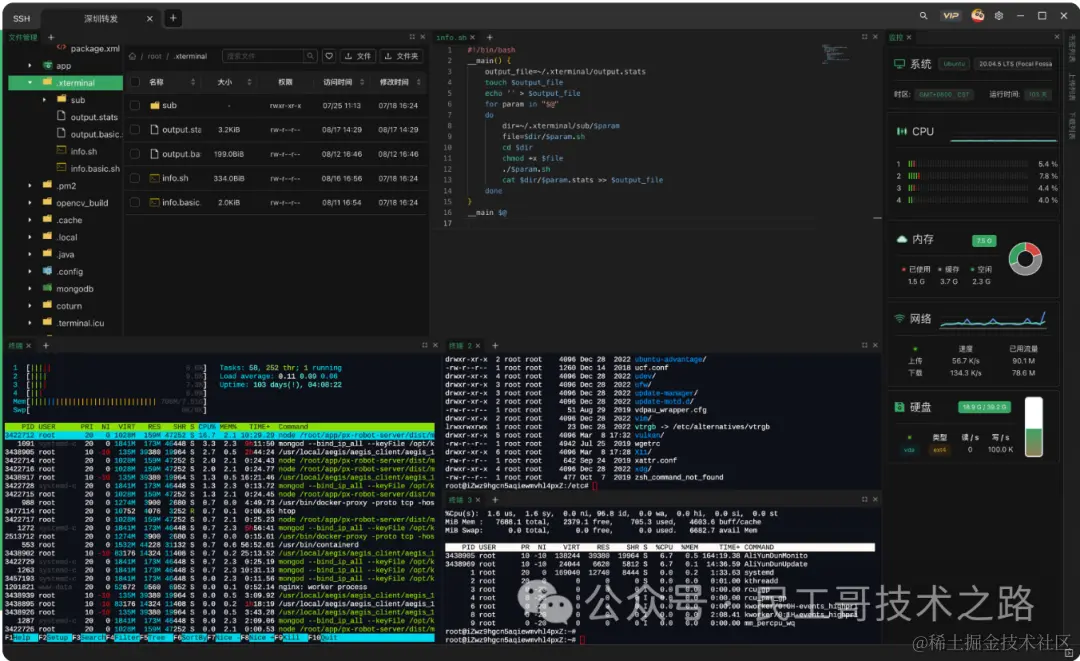
Task: Click the disk usage vertical bar
Action: point(1033,427)
